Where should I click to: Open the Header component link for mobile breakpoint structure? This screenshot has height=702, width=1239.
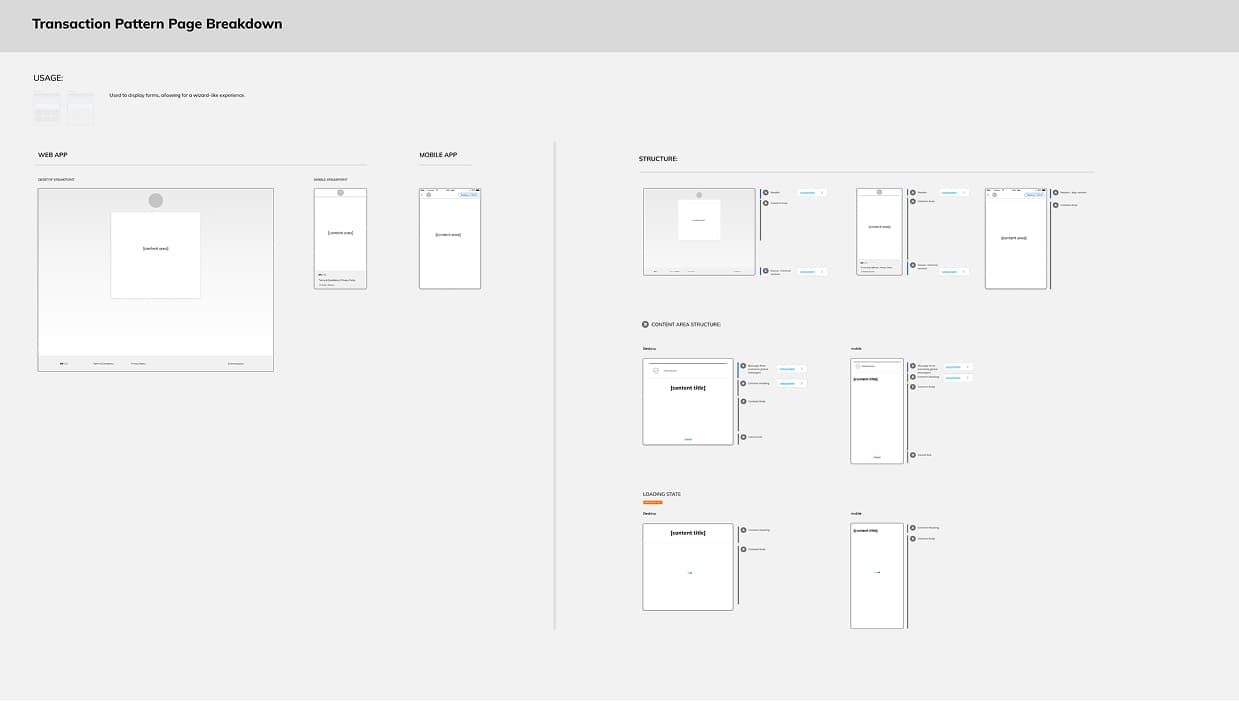(949, 192)
